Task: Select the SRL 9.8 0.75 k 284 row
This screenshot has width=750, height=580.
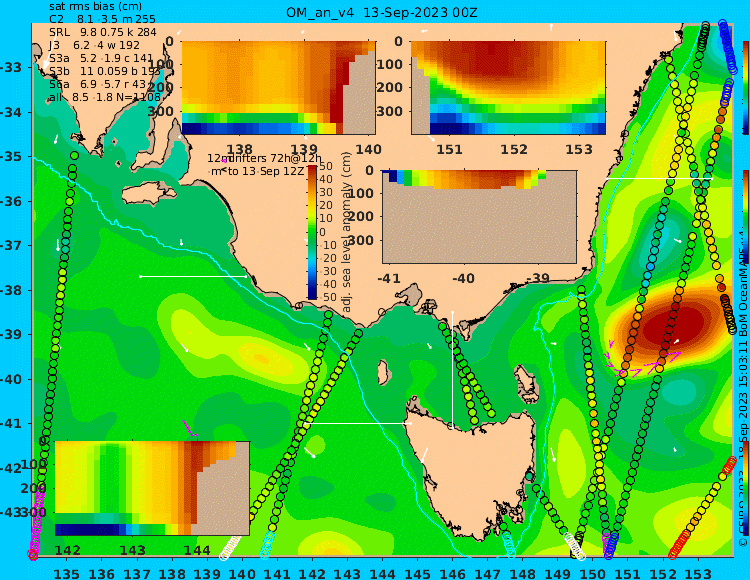Action: (x=103, y=33)
